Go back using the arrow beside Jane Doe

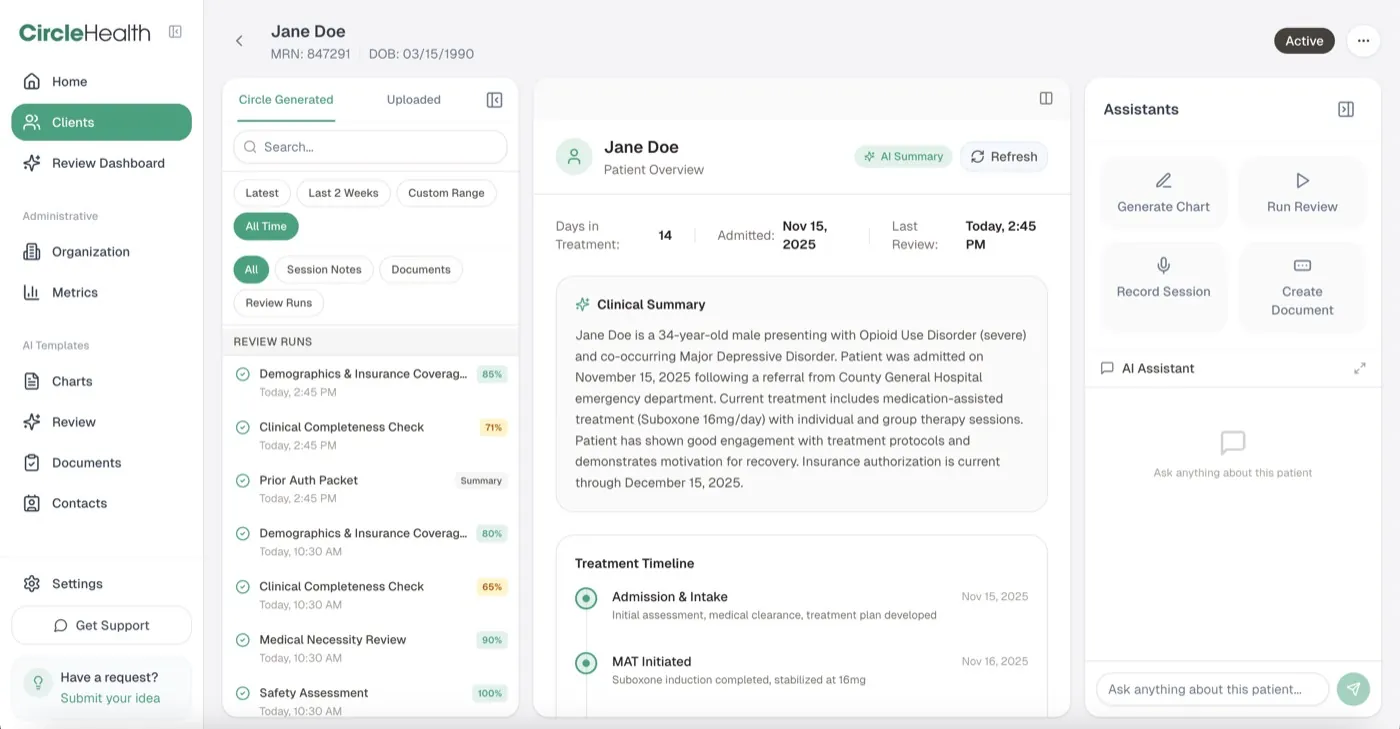pyautogui.click(x=239, y=41)
